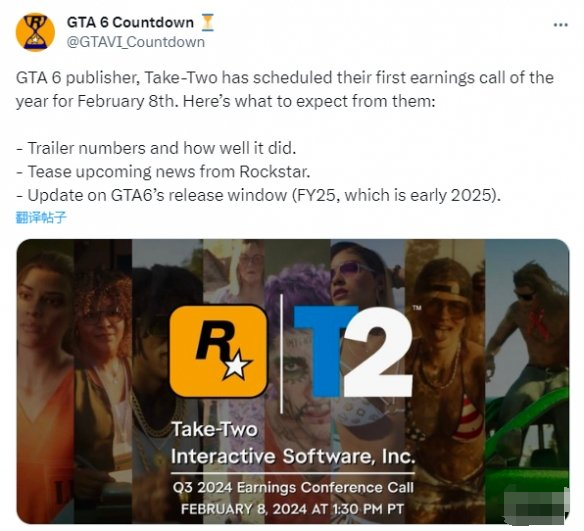584x531 pixels.
Task: Click the shirtless man on the green vehicle
Action: click(x=529, y=335)
